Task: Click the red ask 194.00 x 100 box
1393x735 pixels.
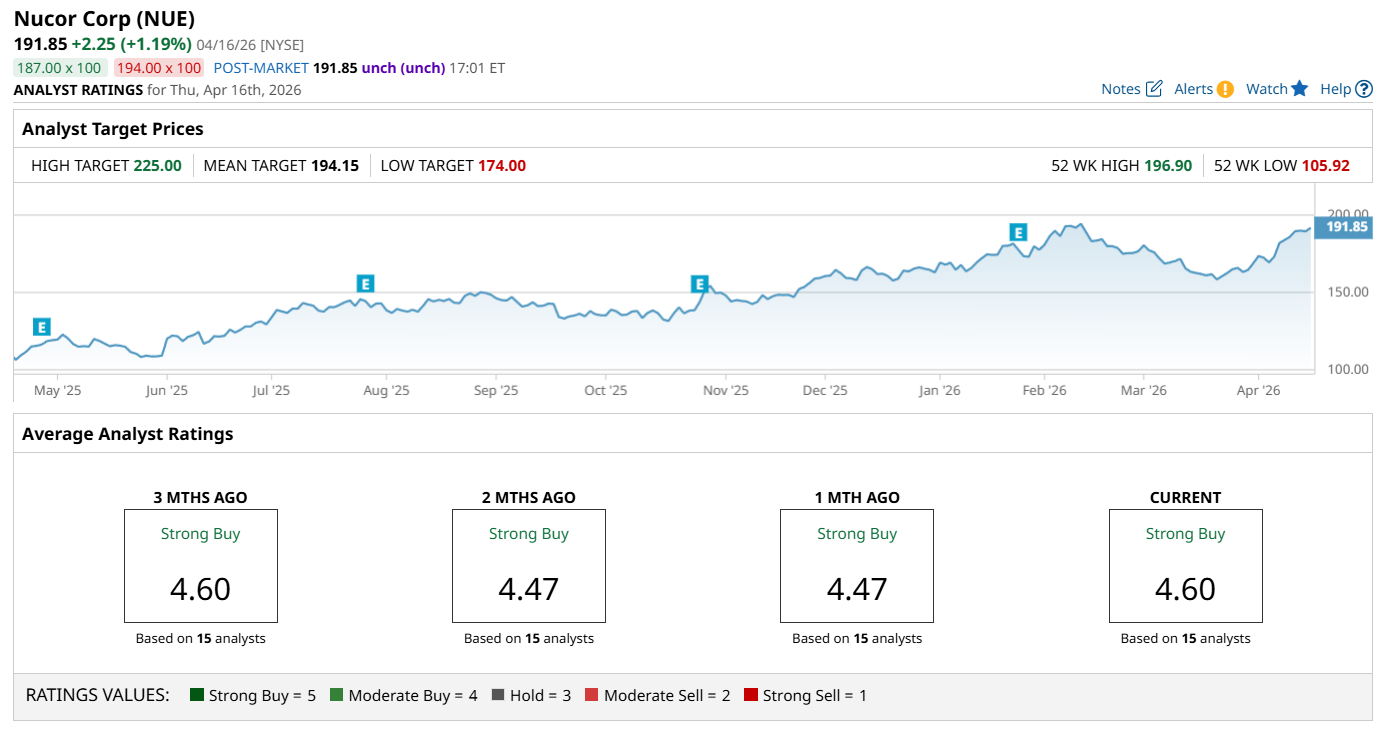Action: pos(158,68)
